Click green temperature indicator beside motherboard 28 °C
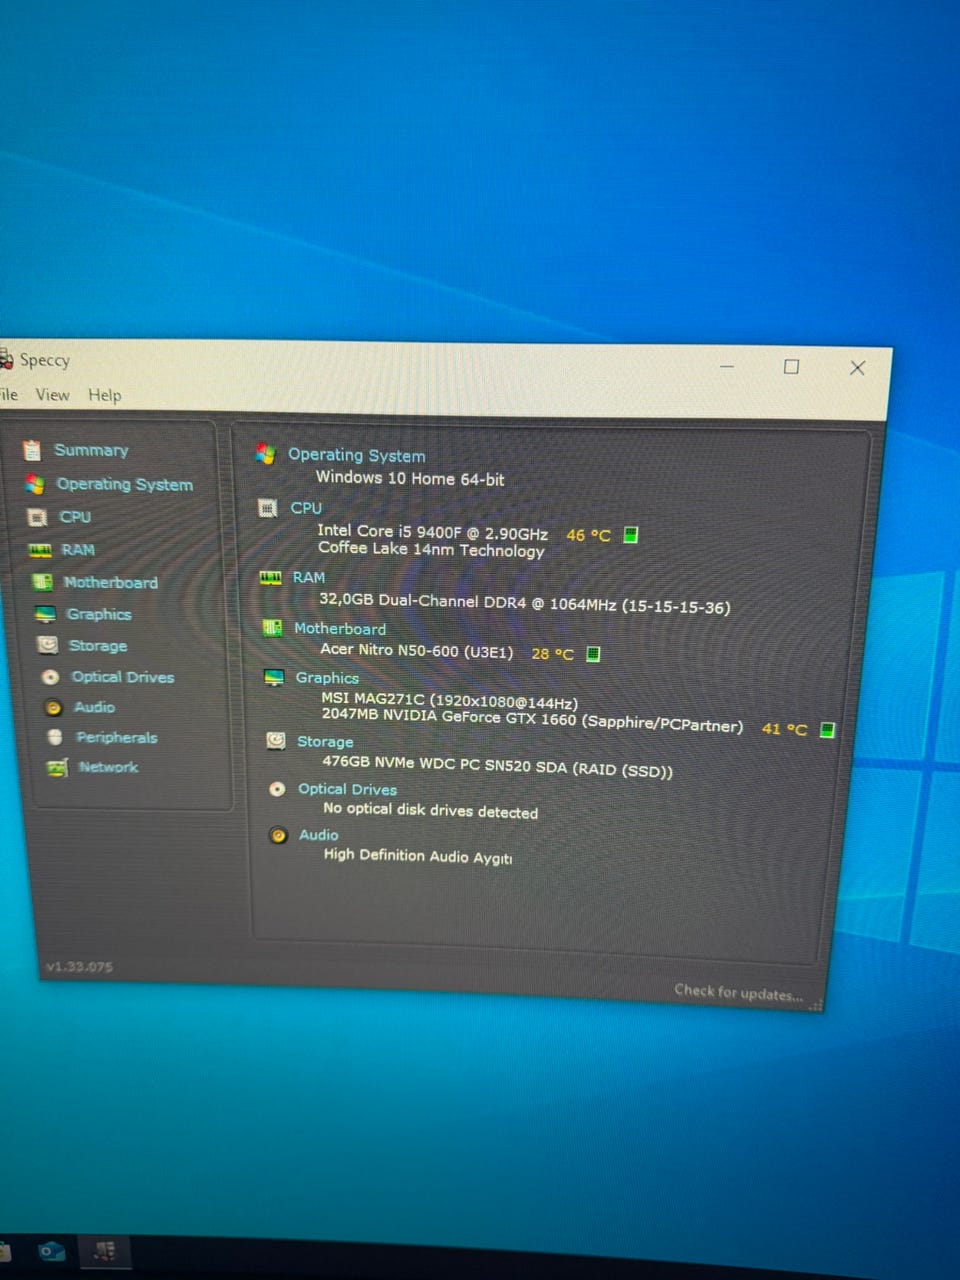Screen dimensions: 960x1280 coord(593,654)
